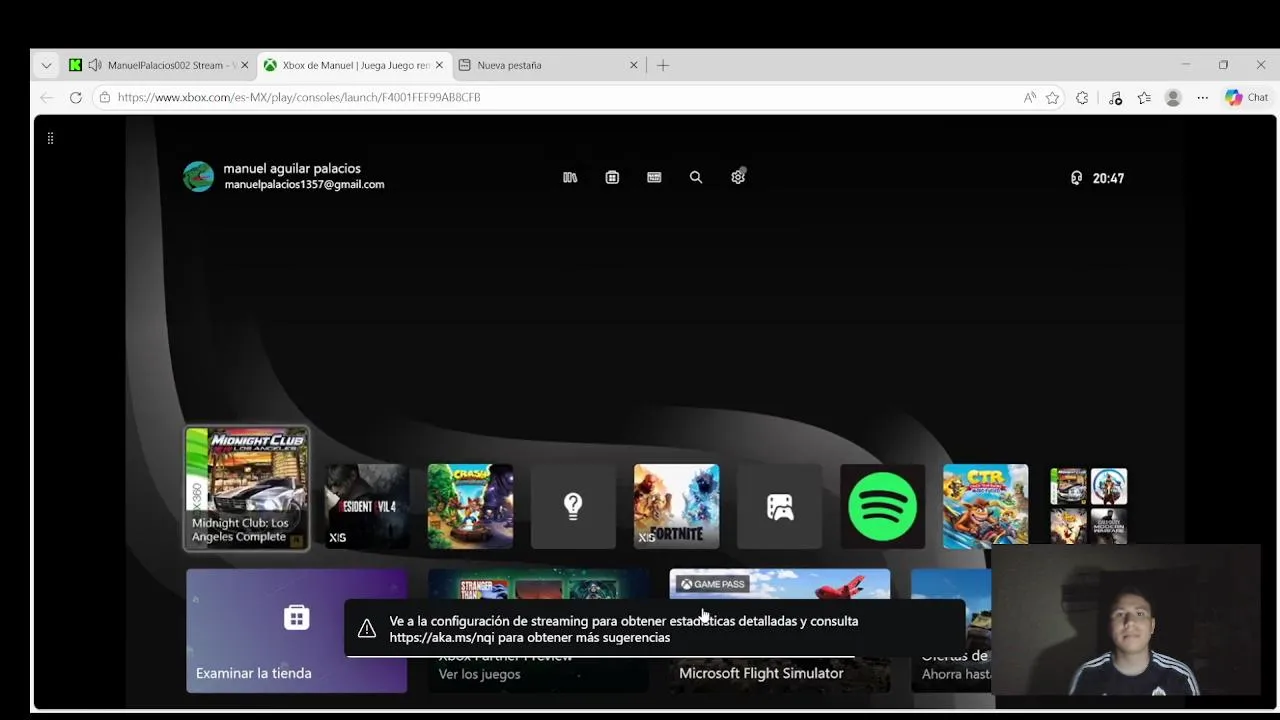Click the manuelpalacios1357@gmail.com account text

point(304,185)
